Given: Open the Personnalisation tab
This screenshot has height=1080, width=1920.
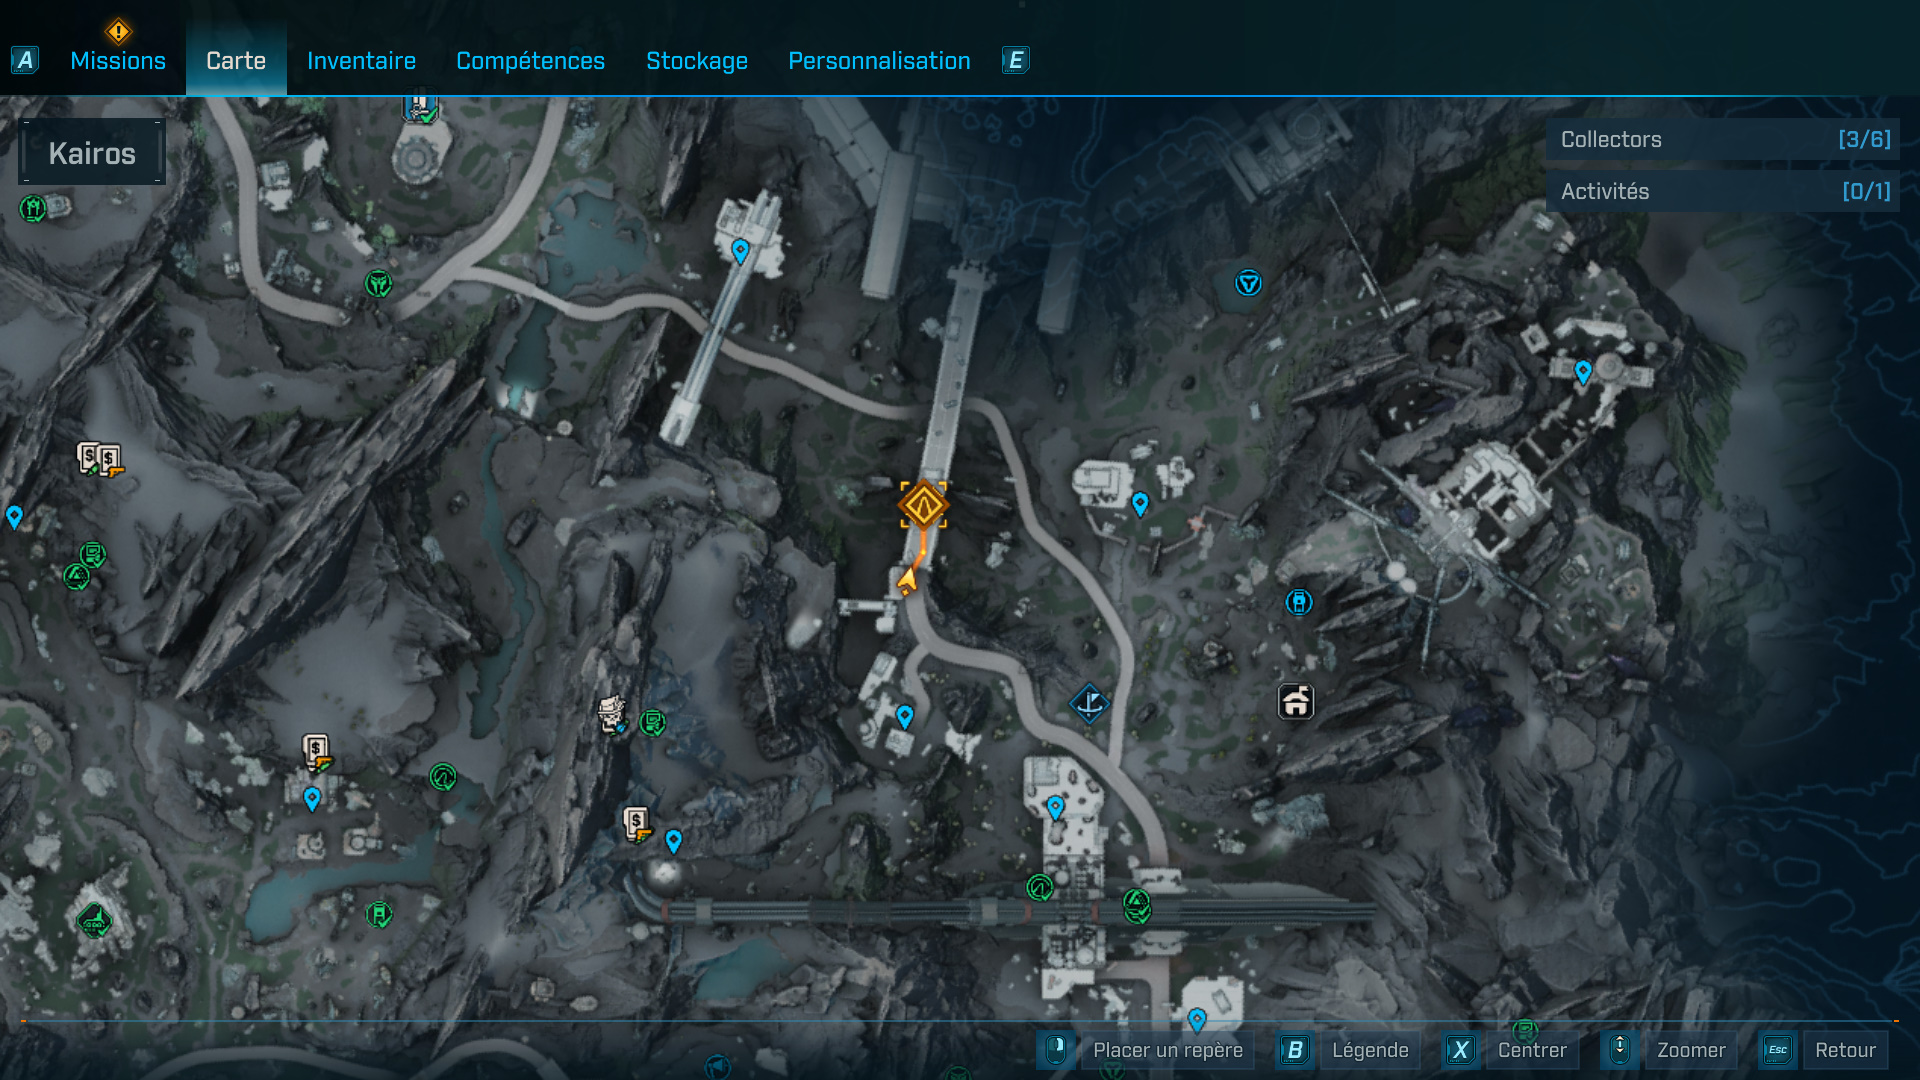Looking at the screenshot, I should coord(879,61).
